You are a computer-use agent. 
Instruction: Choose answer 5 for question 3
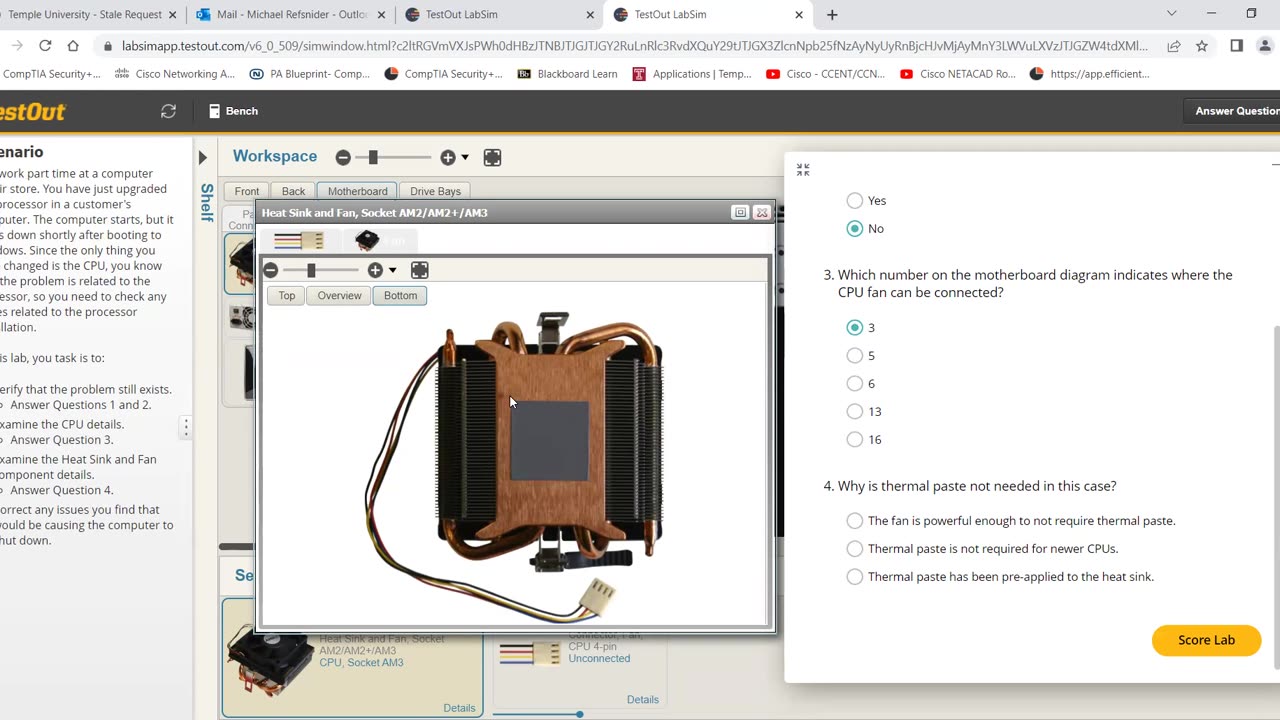tap(854, 355)
